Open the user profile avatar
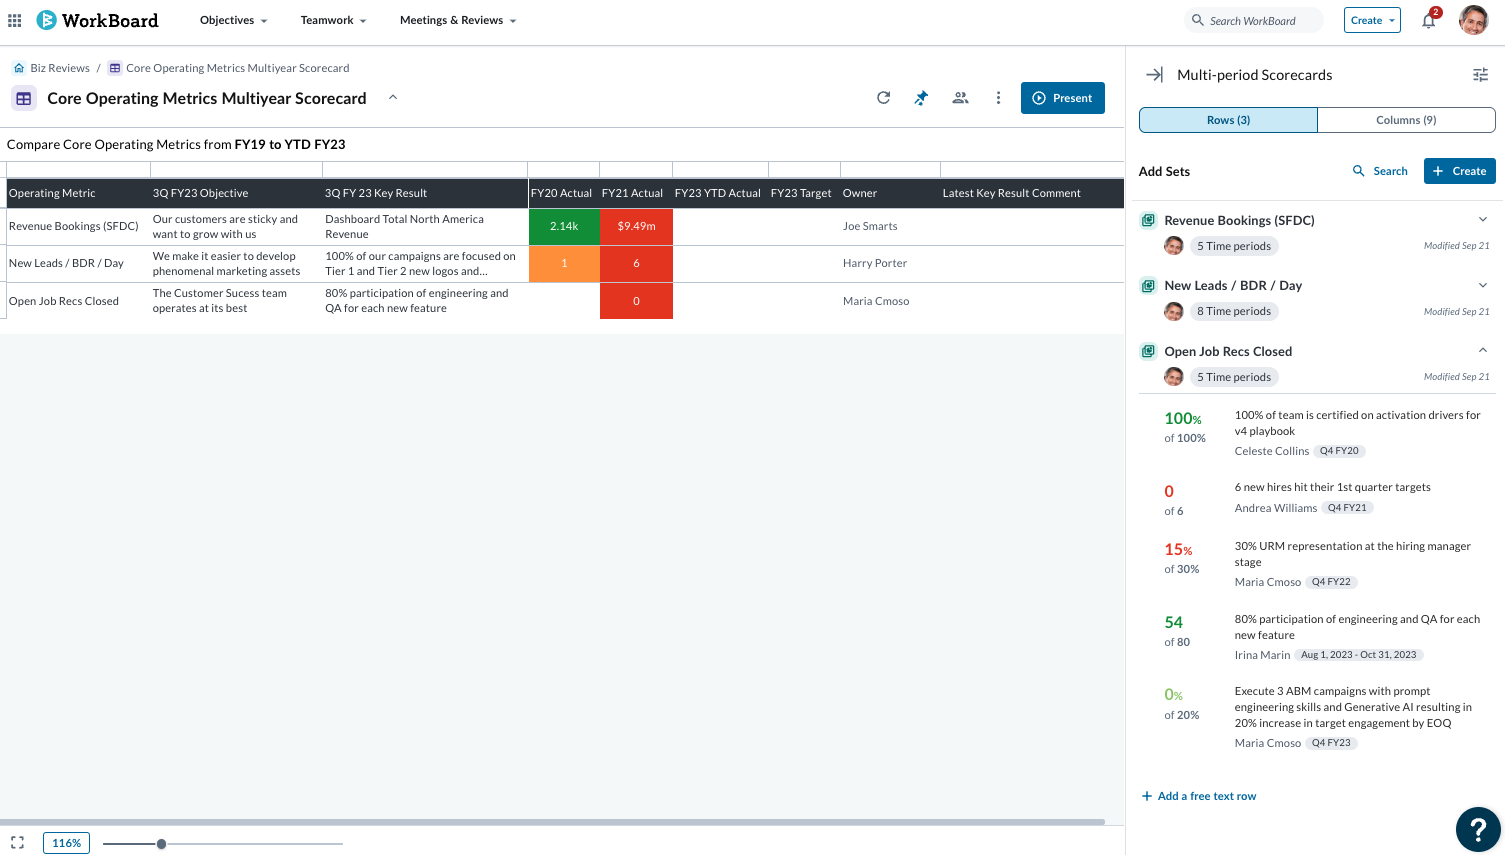 (1474, 20)
